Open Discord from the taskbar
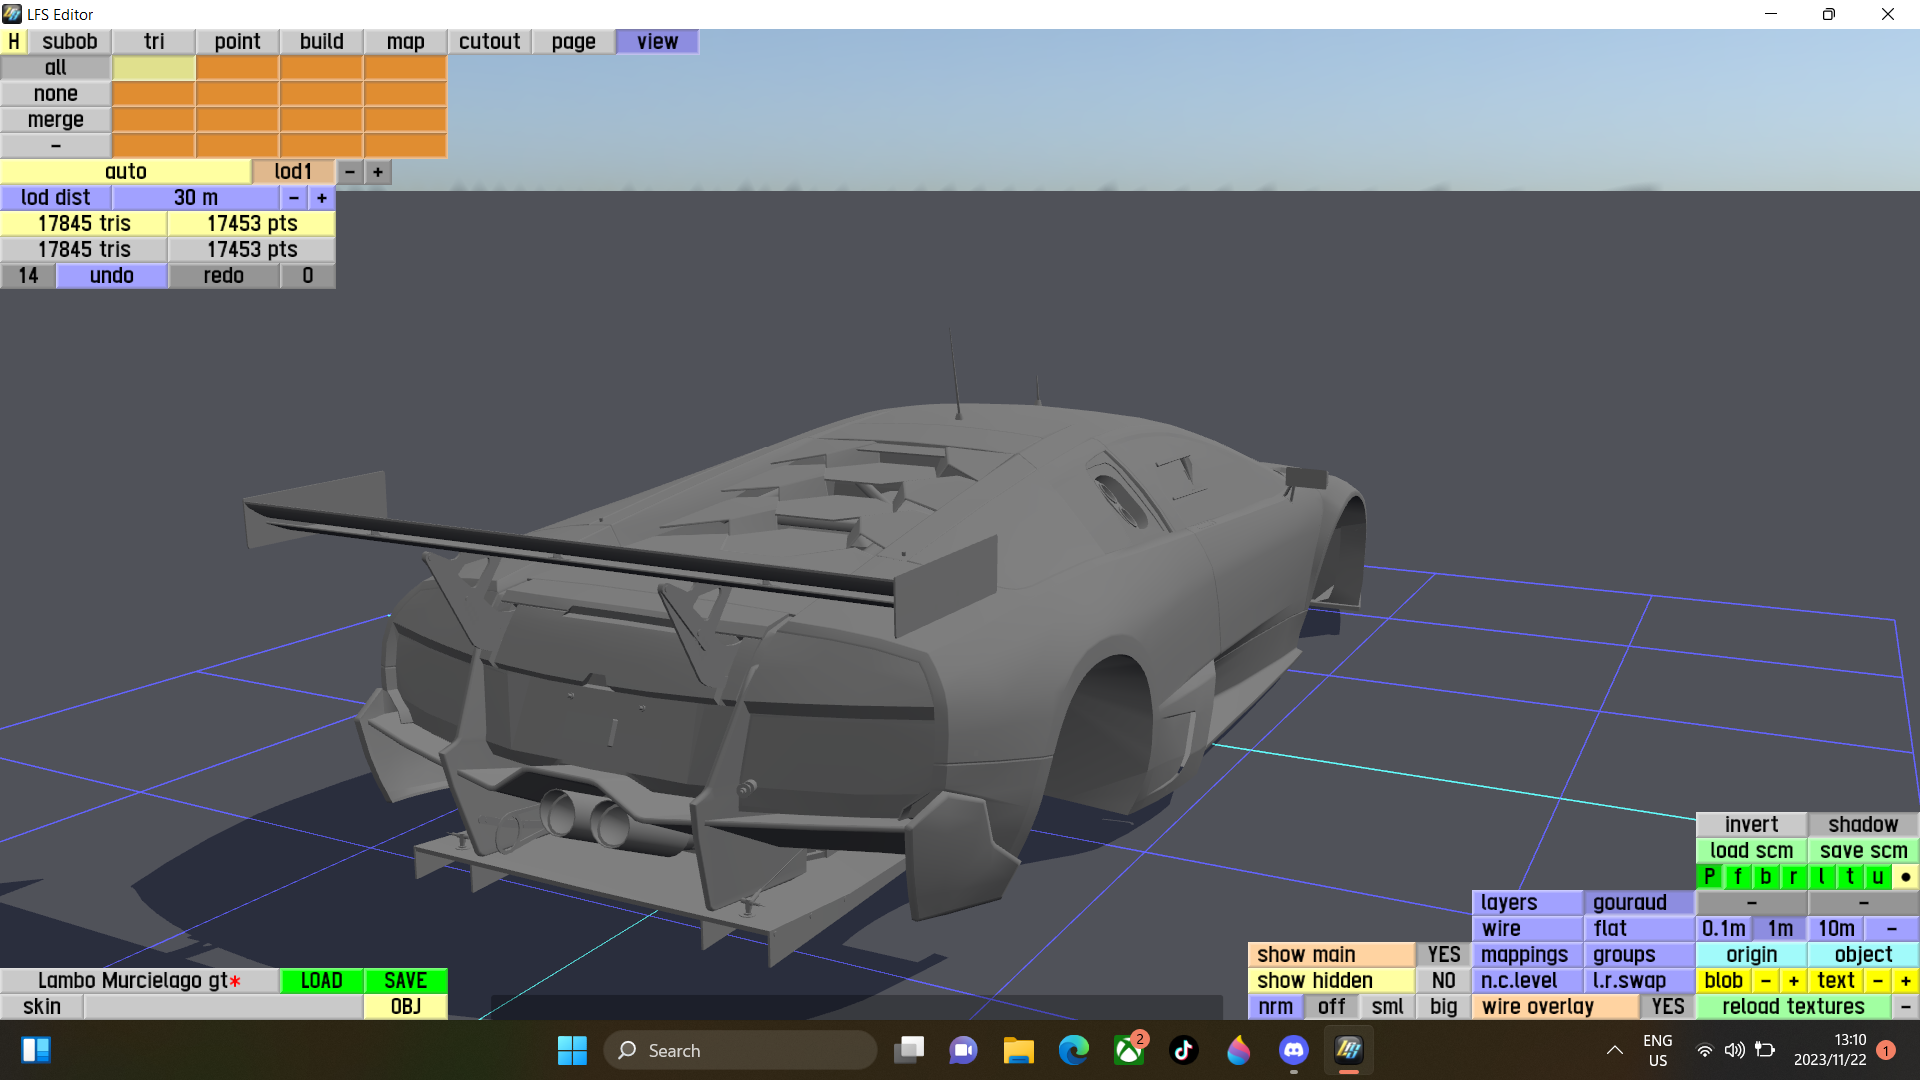 pyautogui.click(x=1293, y=1050)
